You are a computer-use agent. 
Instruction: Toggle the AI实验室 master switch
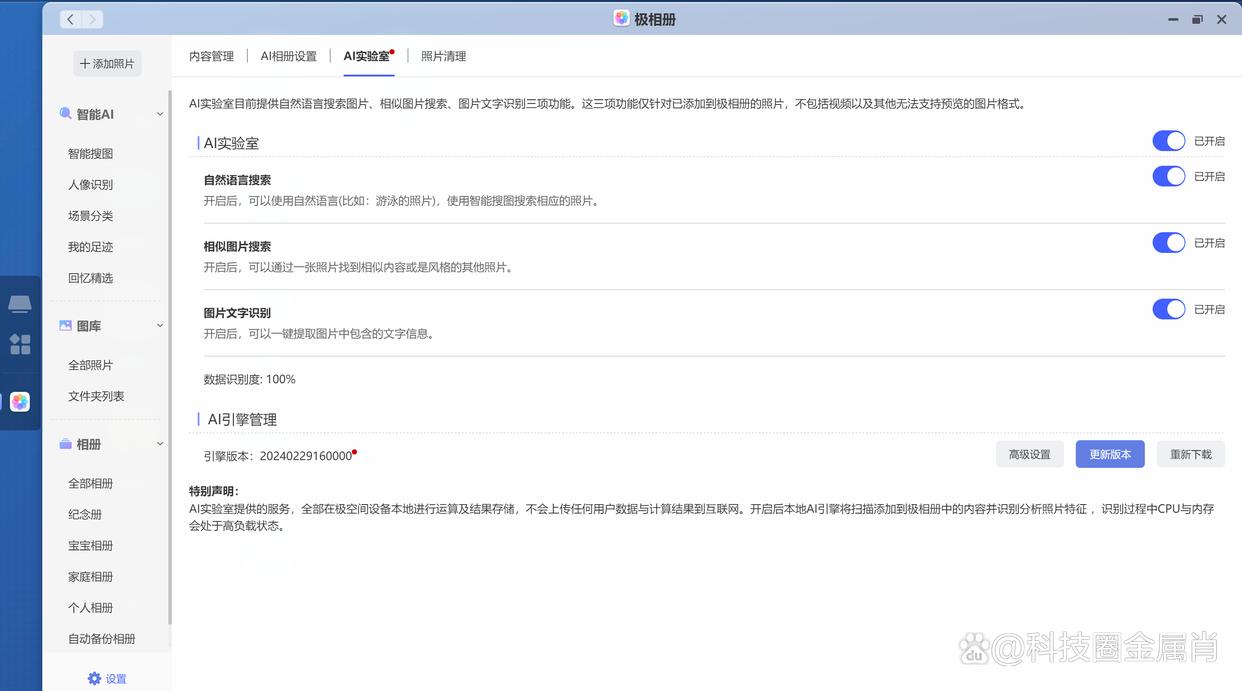pos(1169,141)
